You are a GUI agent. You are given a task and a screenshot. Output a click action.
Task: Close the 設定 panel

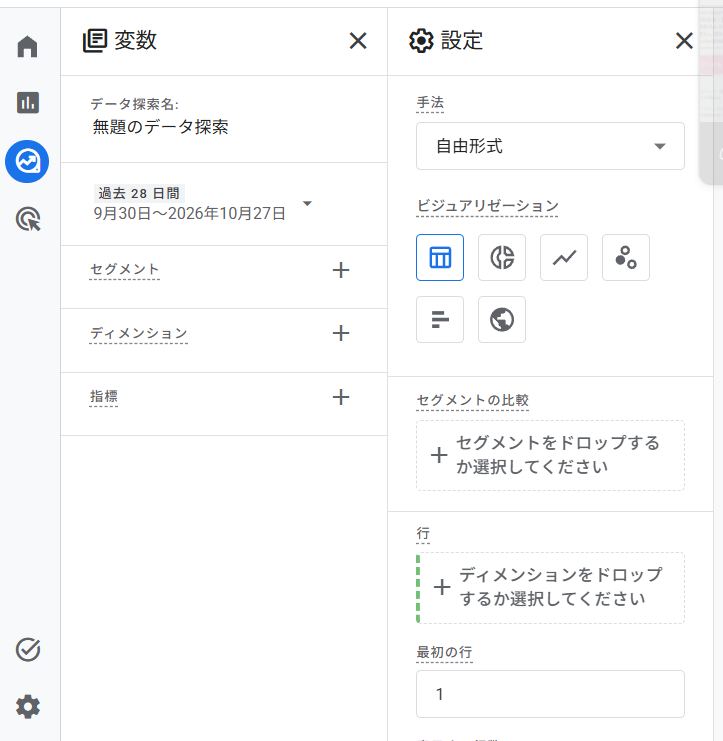pyautogui.click(x=684, y=41)
